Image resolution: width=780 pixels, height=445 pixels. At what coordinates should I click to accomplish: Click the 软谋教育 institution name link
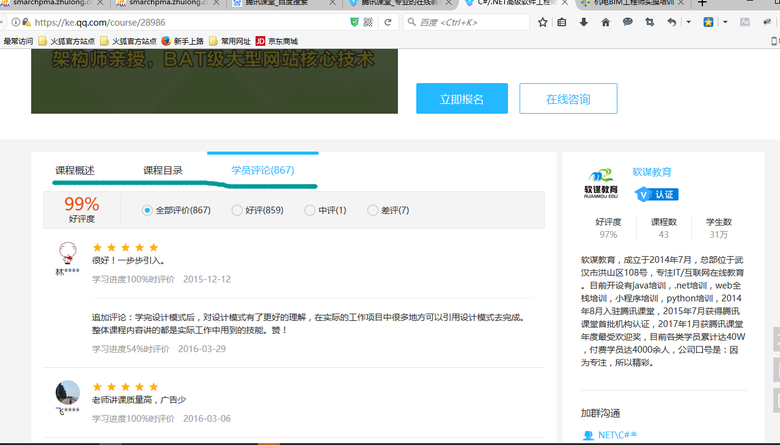(652, 172)
